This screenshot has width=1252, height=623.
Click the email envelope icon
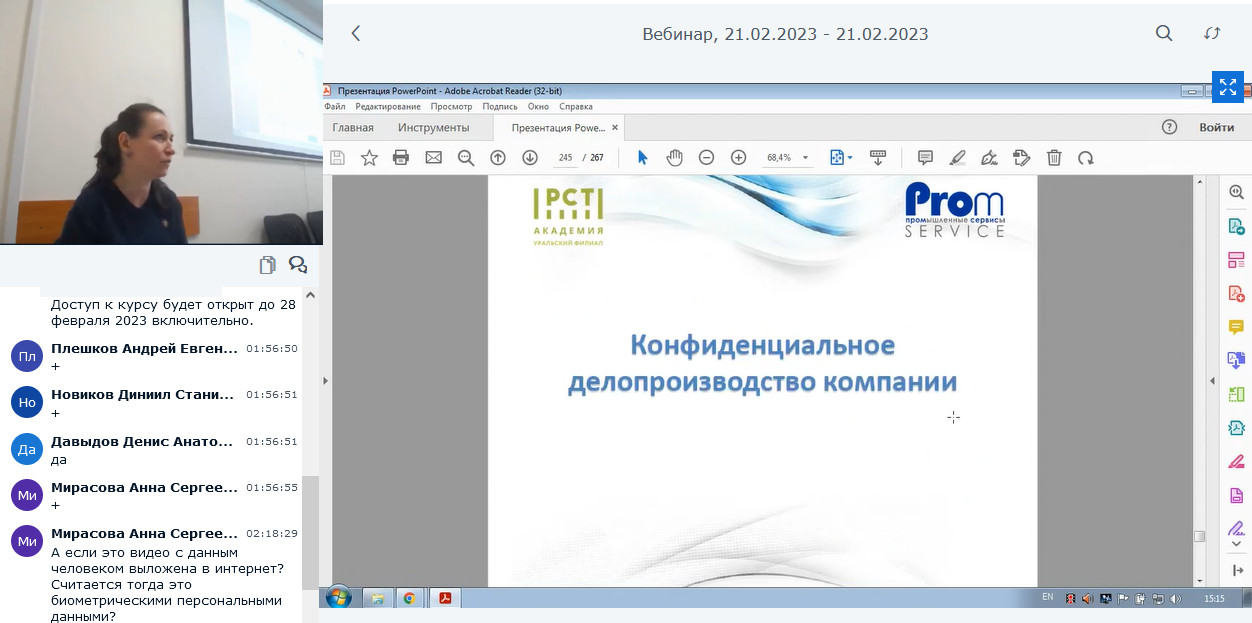pyautogui.click(x=433, y=158)
